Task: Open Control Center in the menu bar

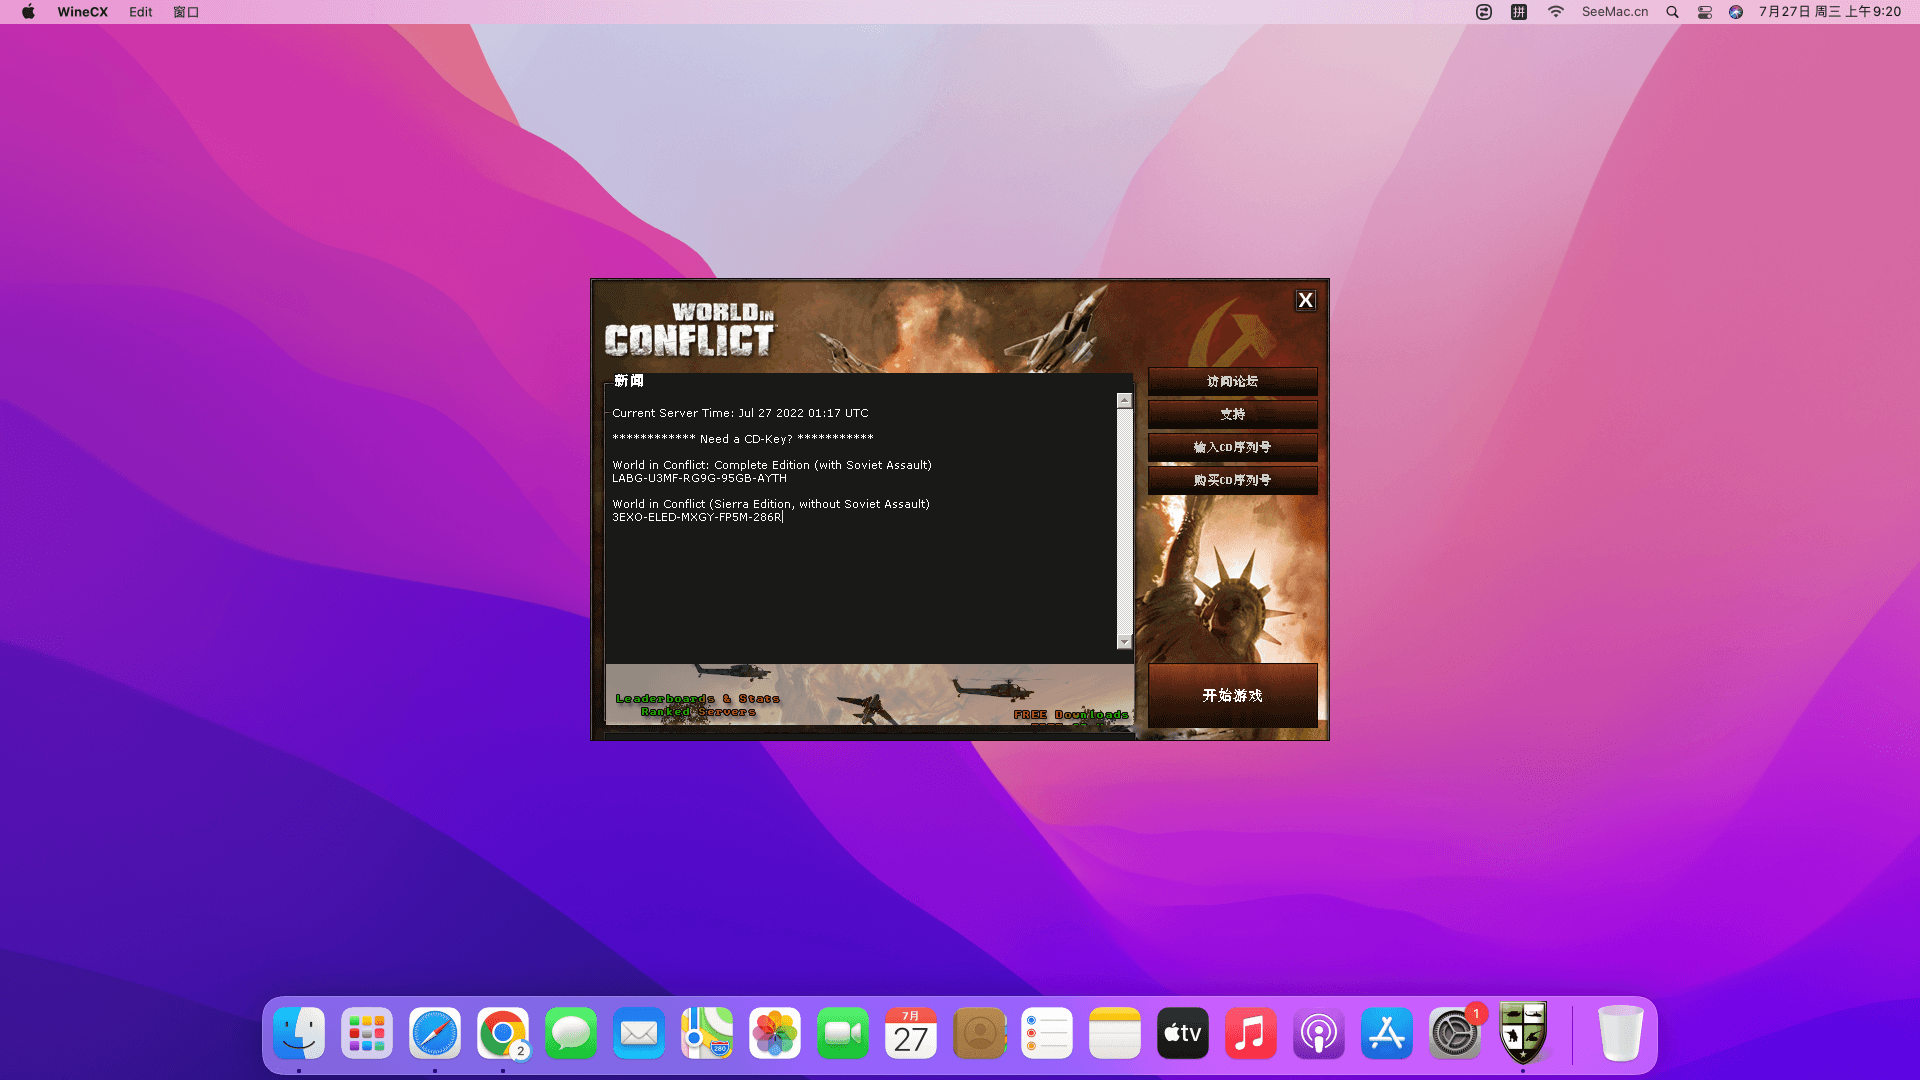Action: 1705,12
